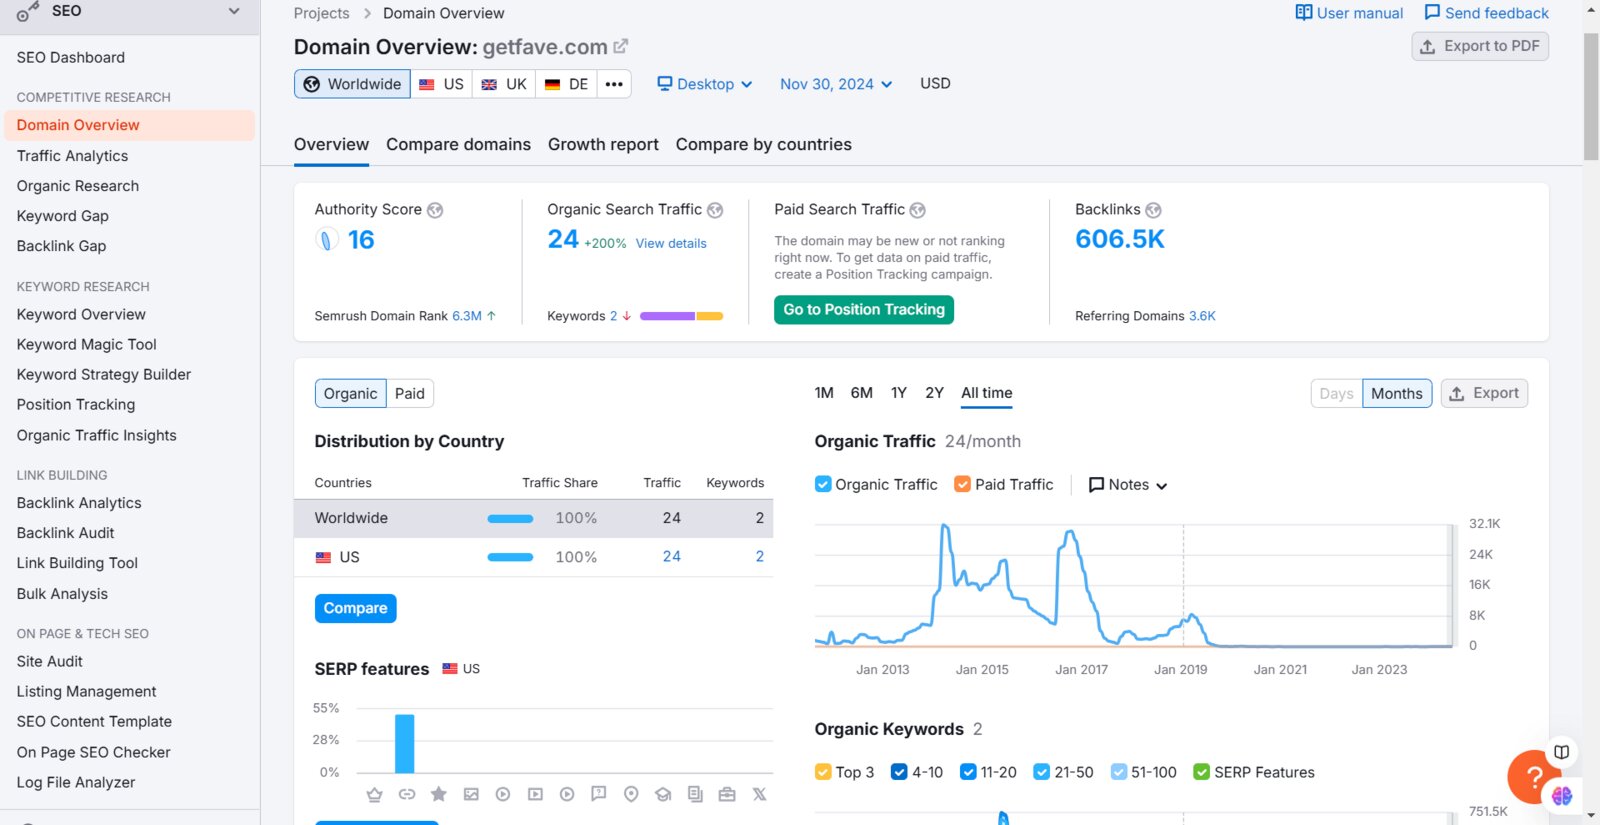This screenshot has height=825, width=1600.
Task: Click the image pack SERP icon
Action: (x=471, y=794)
